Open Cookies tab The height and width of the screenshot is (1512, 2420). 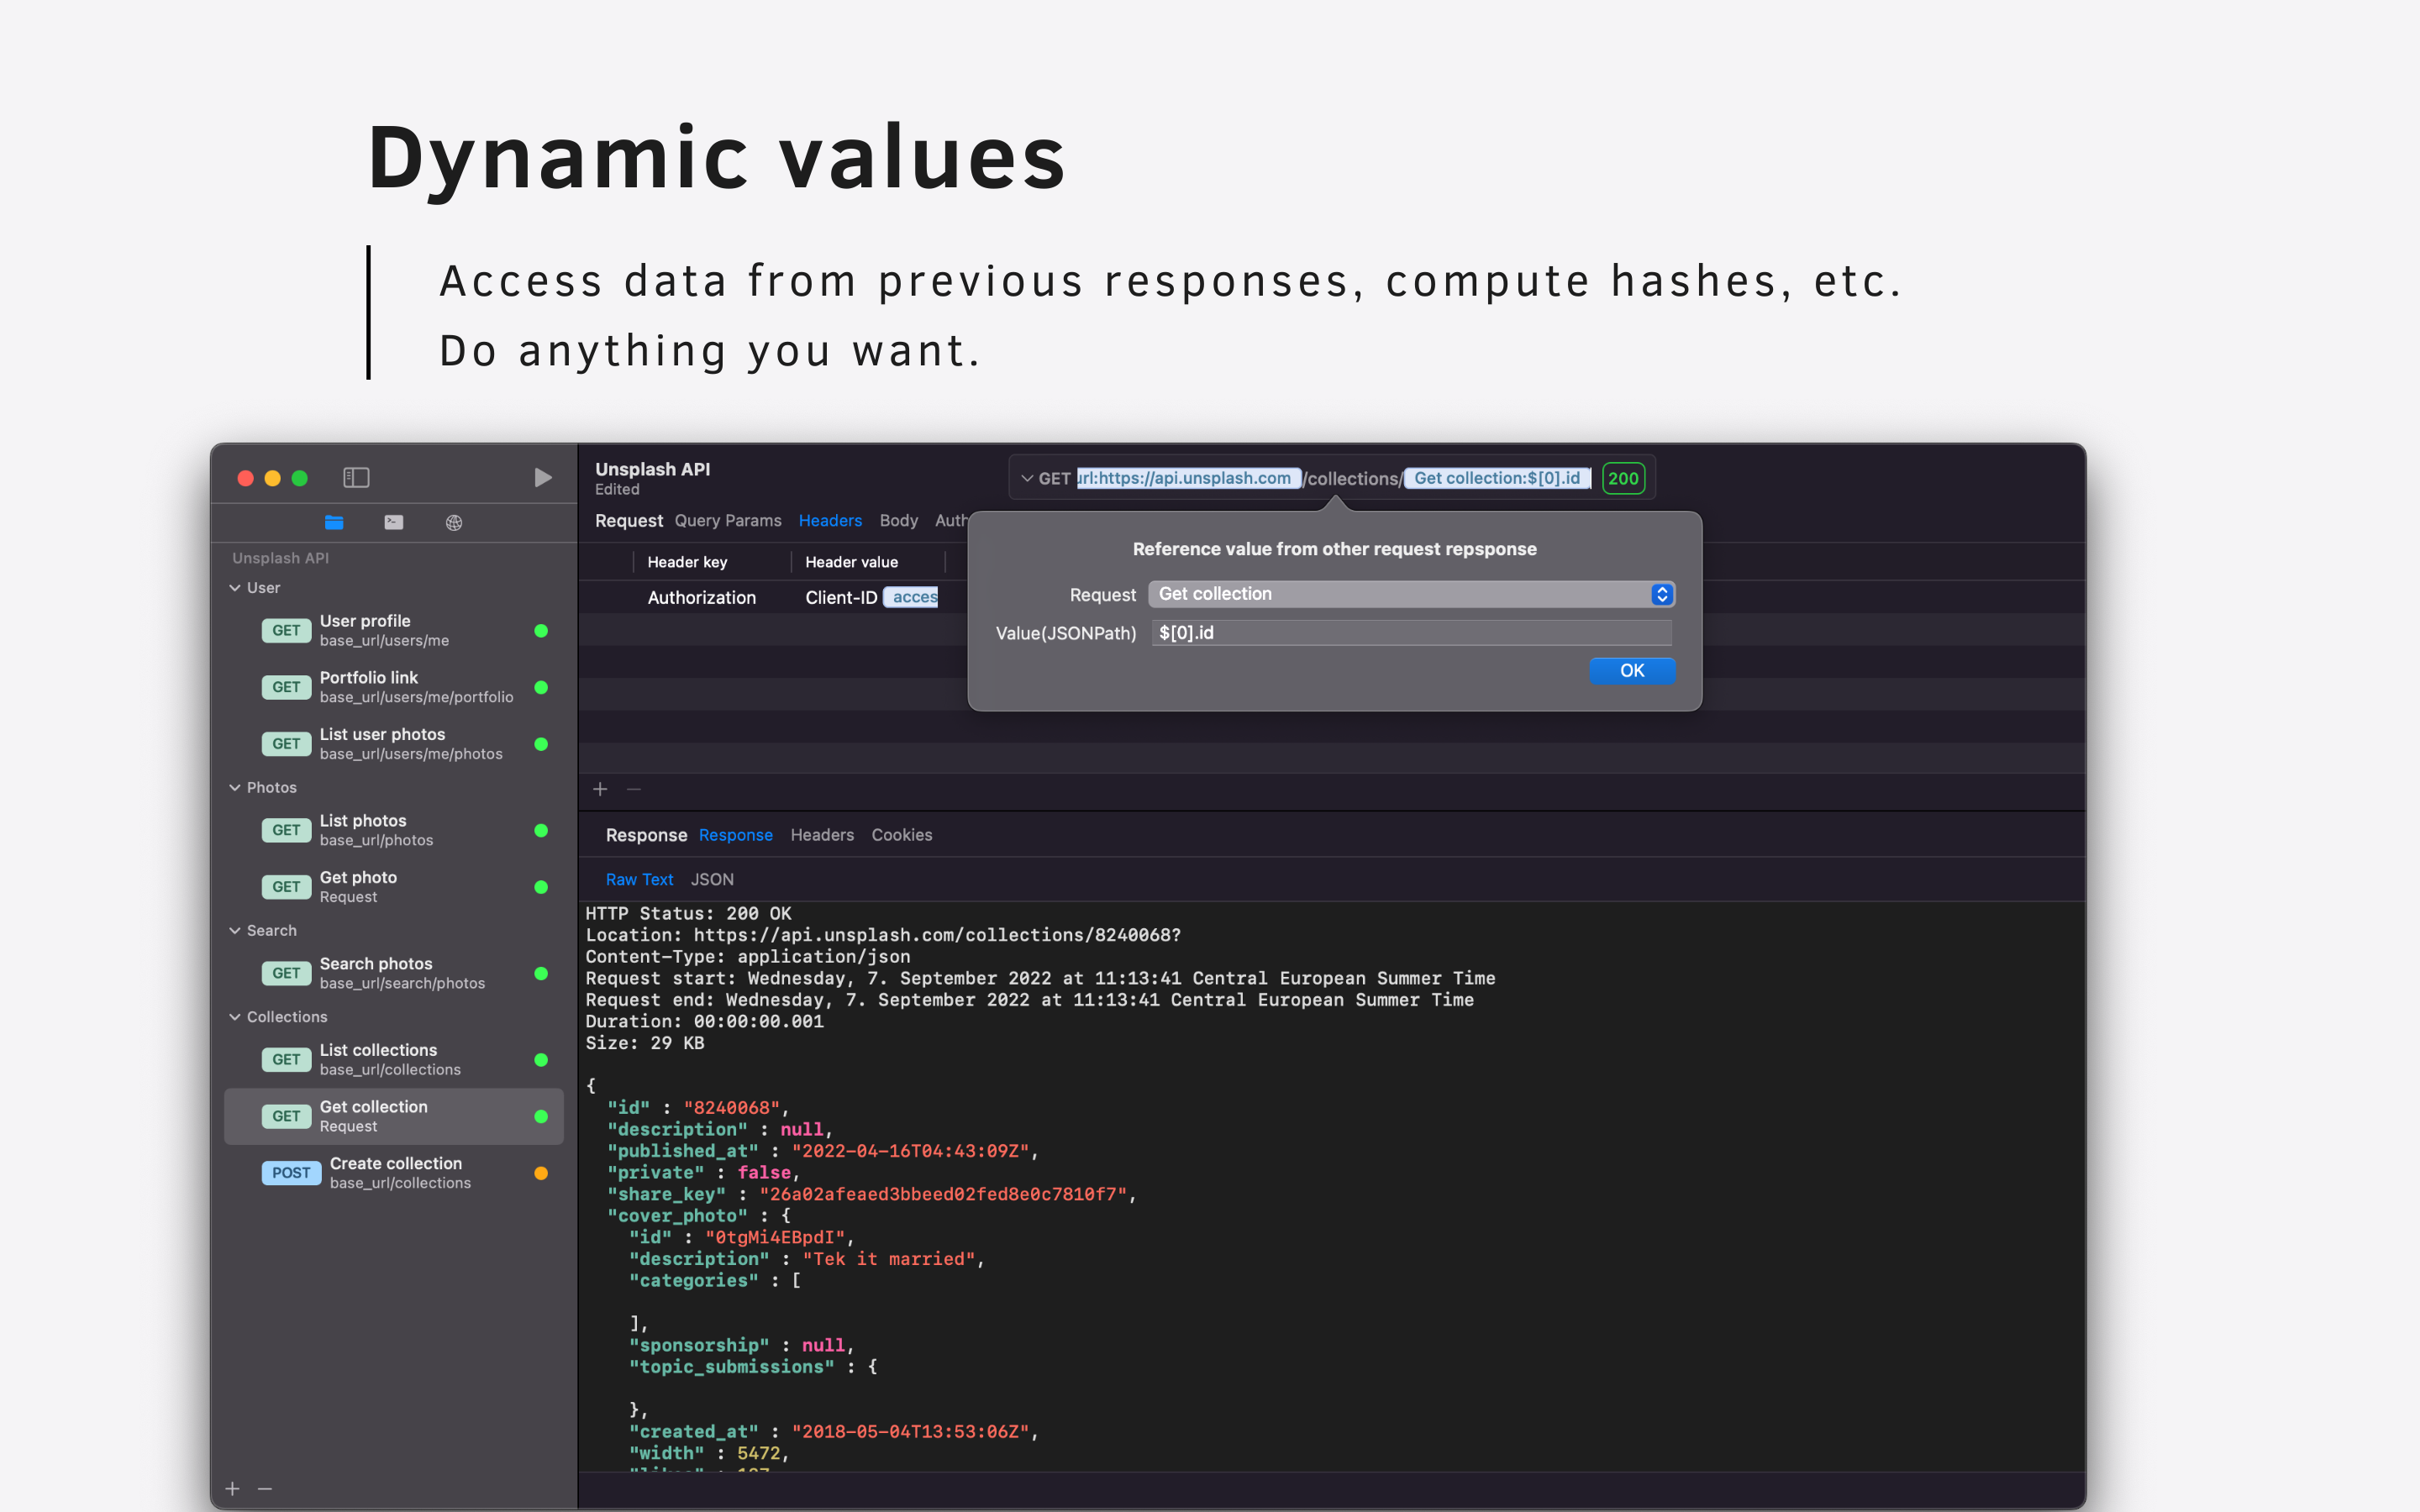tap(902, 835)
